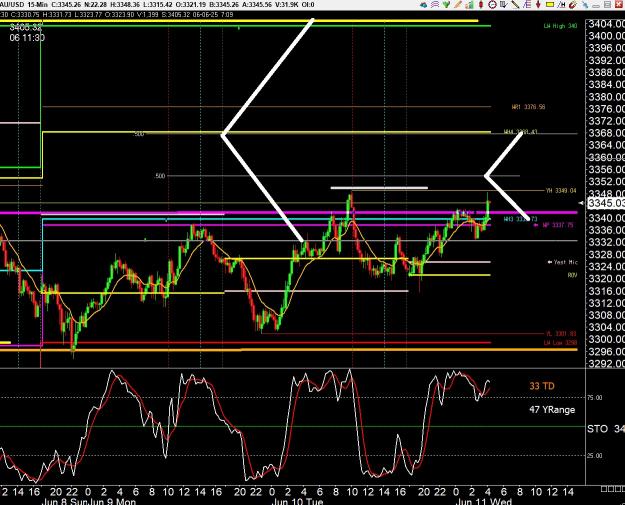Click the 25.00 stochastic level label
The image size is (625, 505).
point(594,456)
